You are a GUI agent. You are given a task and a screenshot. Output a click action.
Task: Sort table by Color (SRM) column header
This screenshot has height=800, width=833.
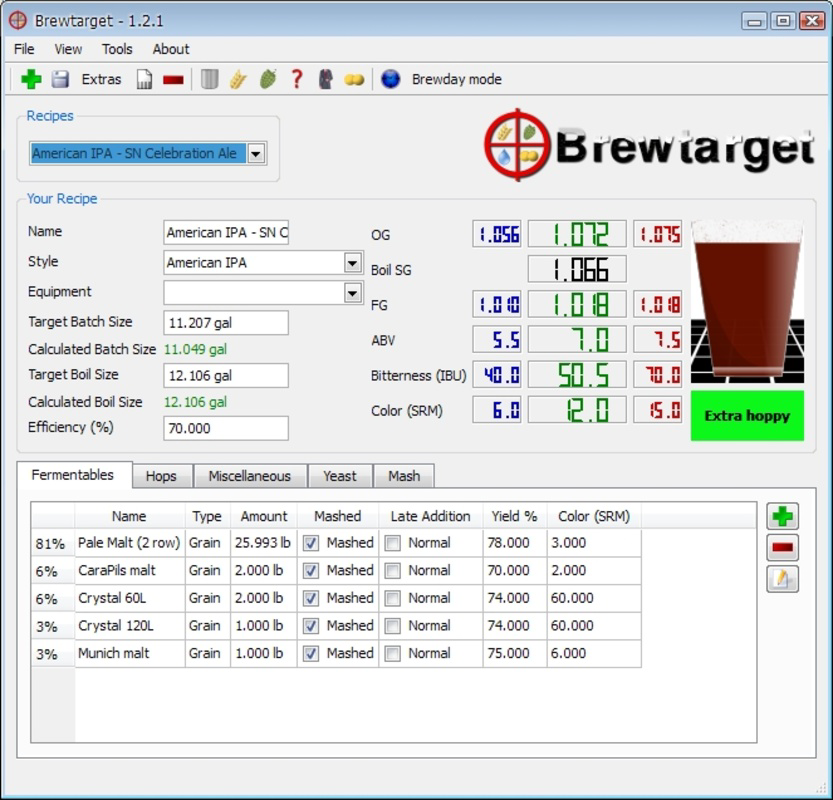[594, 516]
